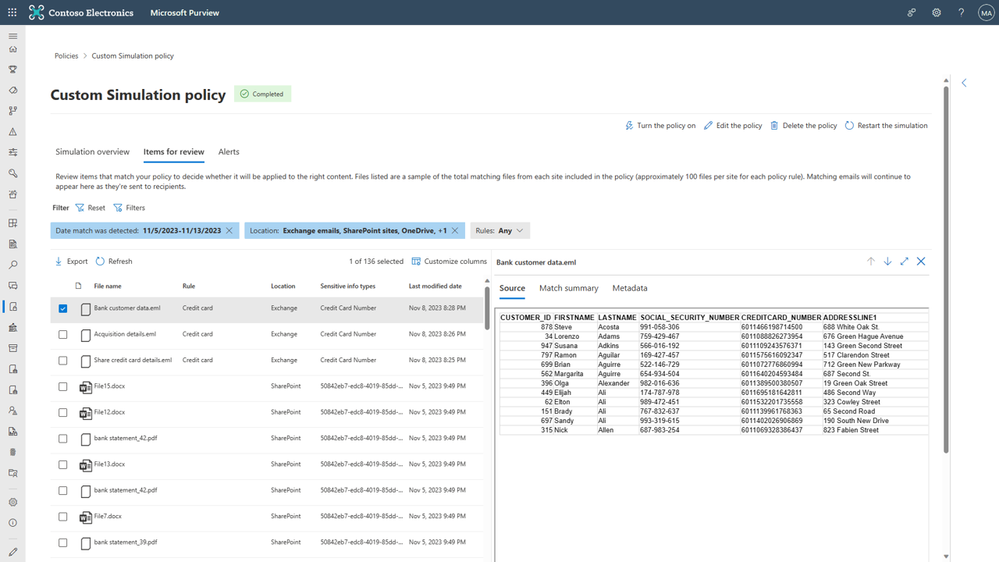Open Customize columns
Image resolution: width=999 pixels, height=562 pixels.
449,261
